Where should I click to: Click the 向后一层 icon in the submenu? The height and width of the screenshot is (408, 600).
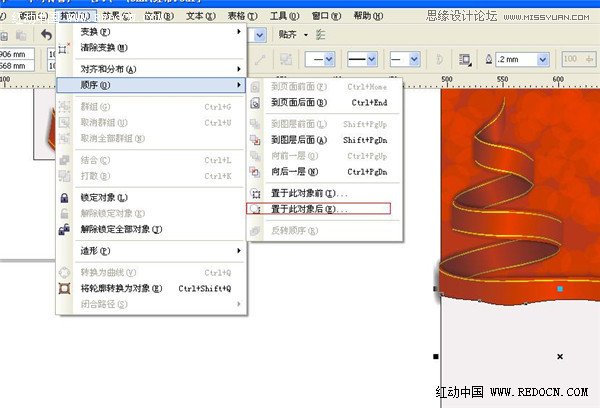[x=255, y=172]
